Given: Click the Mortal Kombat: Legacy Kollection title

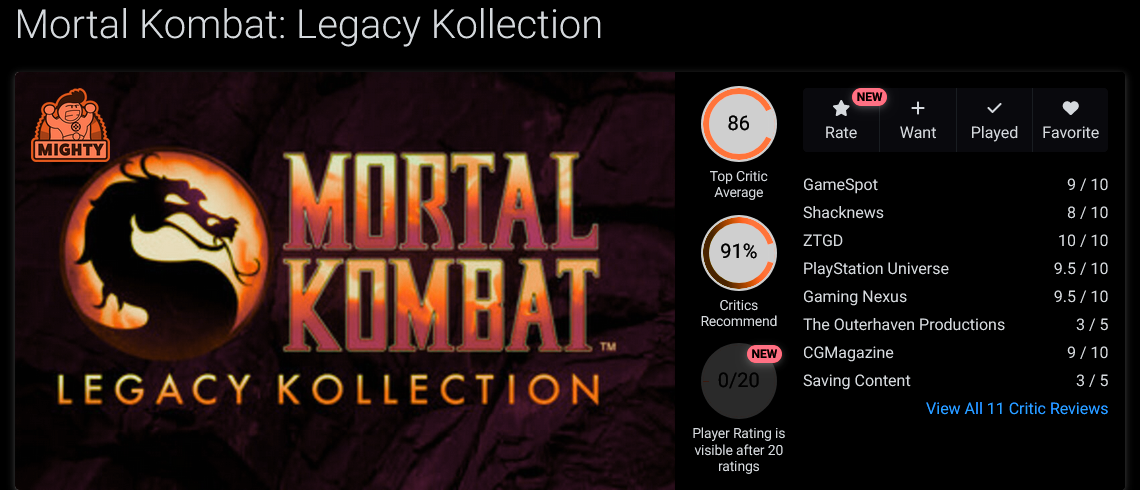Looking at the screenshot, I should tap(309, 25).
